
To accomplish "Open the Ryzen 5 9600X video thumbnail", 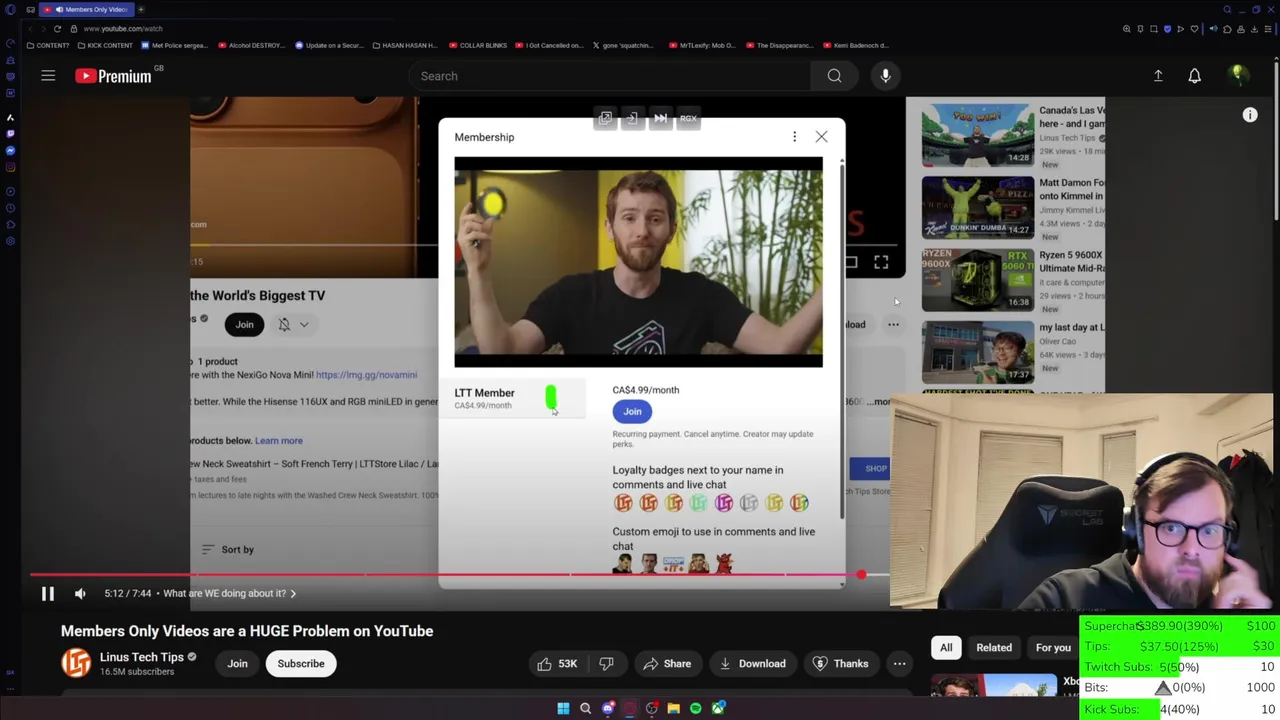I will point(978,279).
